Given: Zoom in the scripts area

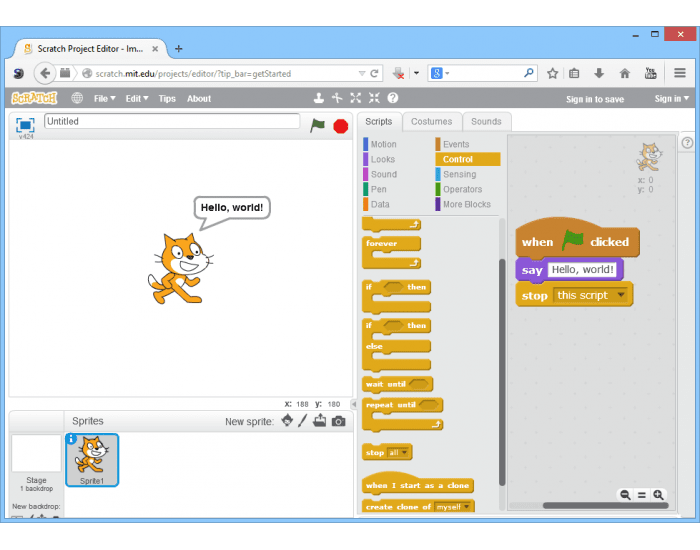Looking at the screenshot, I should click(x=658, y=495).
